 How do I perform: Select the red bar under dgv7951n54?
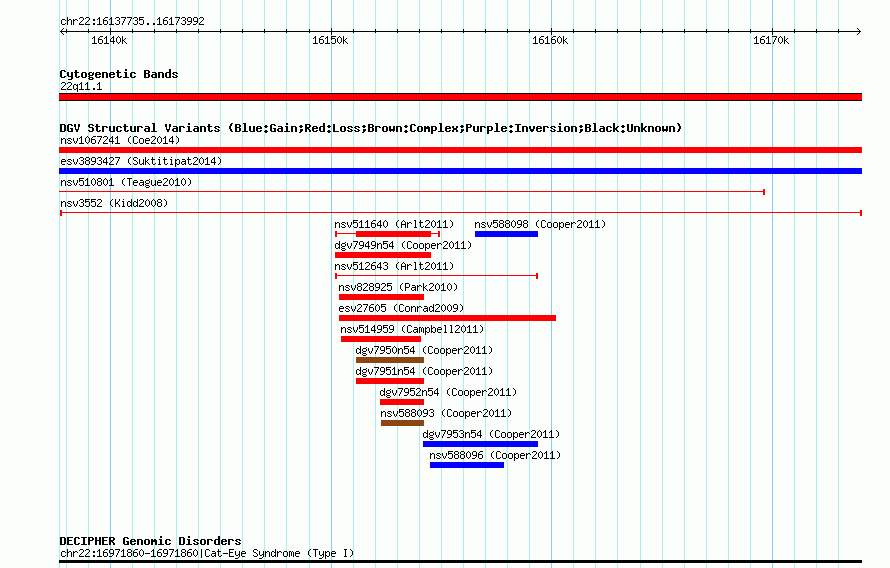[390, 381]
